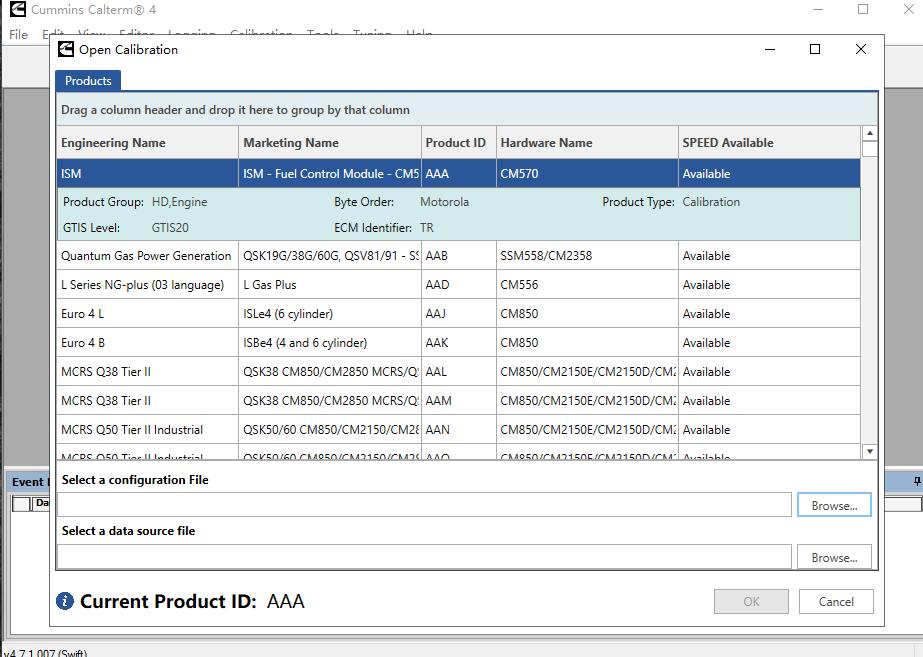
Task: Open the File menu
Action: (16, 34)
